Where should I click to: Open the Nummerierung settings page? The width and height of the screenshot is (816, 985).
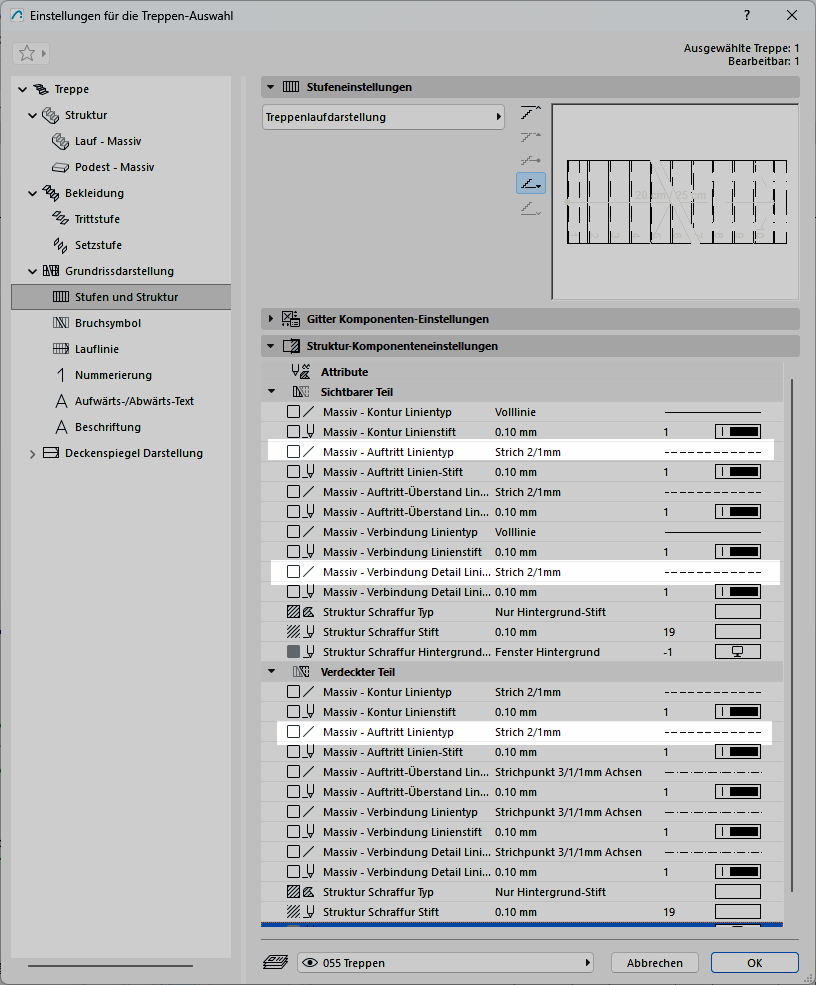click(113, 375)
